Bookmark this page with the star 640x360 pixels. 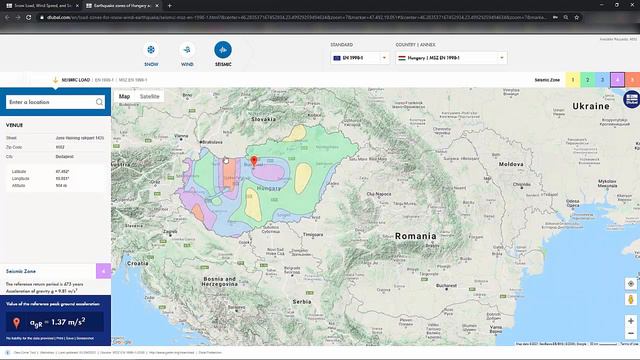(x=577, y=17)
